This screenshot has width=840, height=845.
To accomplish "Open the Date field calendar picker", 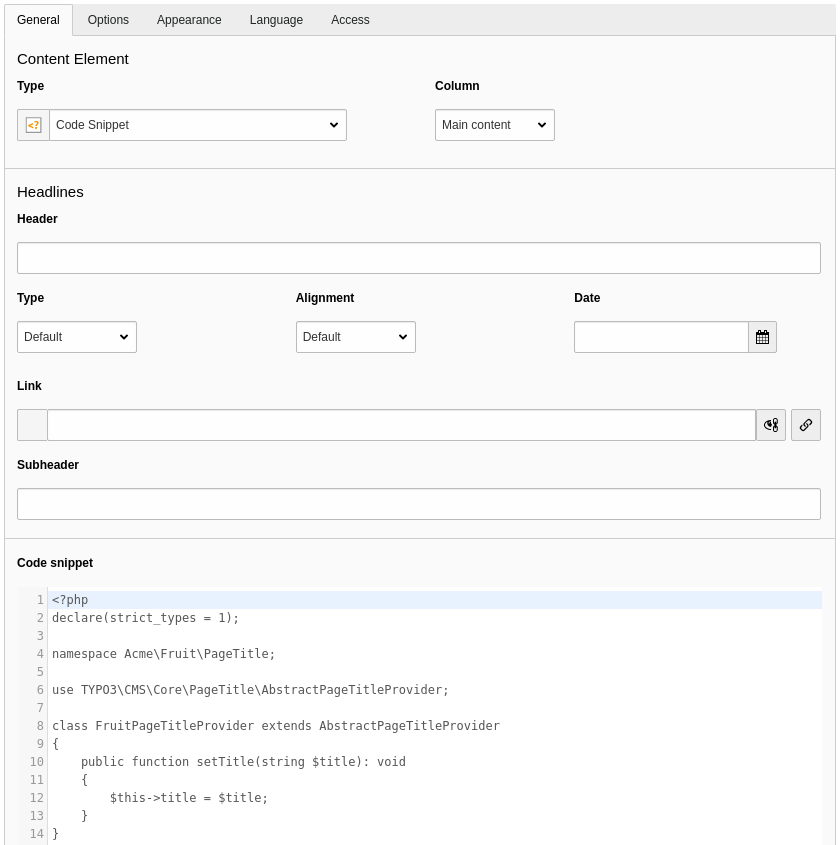I will (762, 337).
